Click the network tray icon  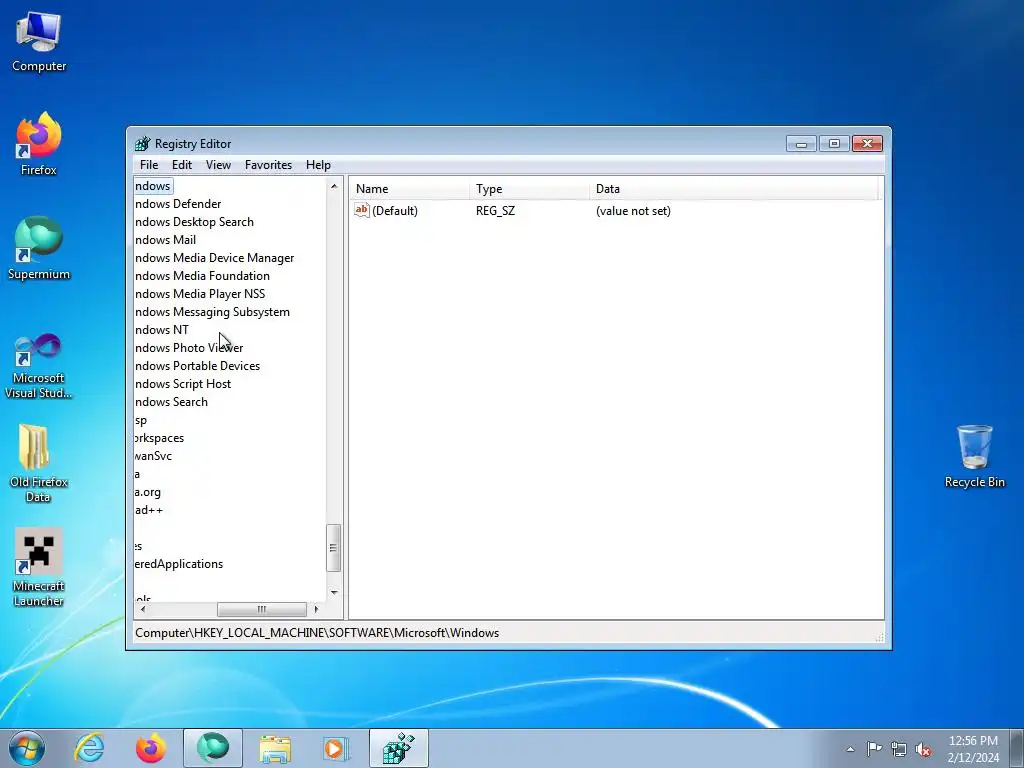(x=899, y=749)
